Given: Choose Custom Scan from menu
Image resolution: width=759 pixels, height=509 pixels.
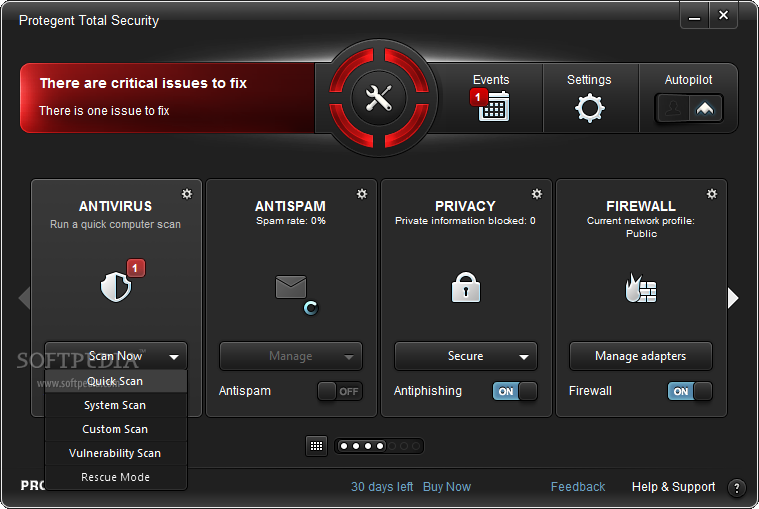Looking at the screenshot, I should tap(116, 429).
